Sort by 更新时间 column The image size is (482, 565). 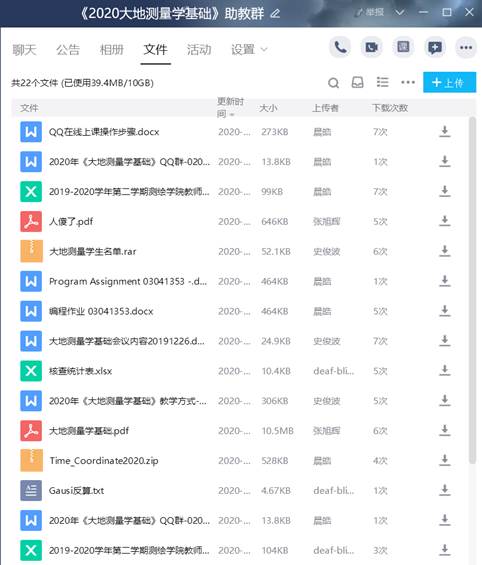click(x=230, y=108)
